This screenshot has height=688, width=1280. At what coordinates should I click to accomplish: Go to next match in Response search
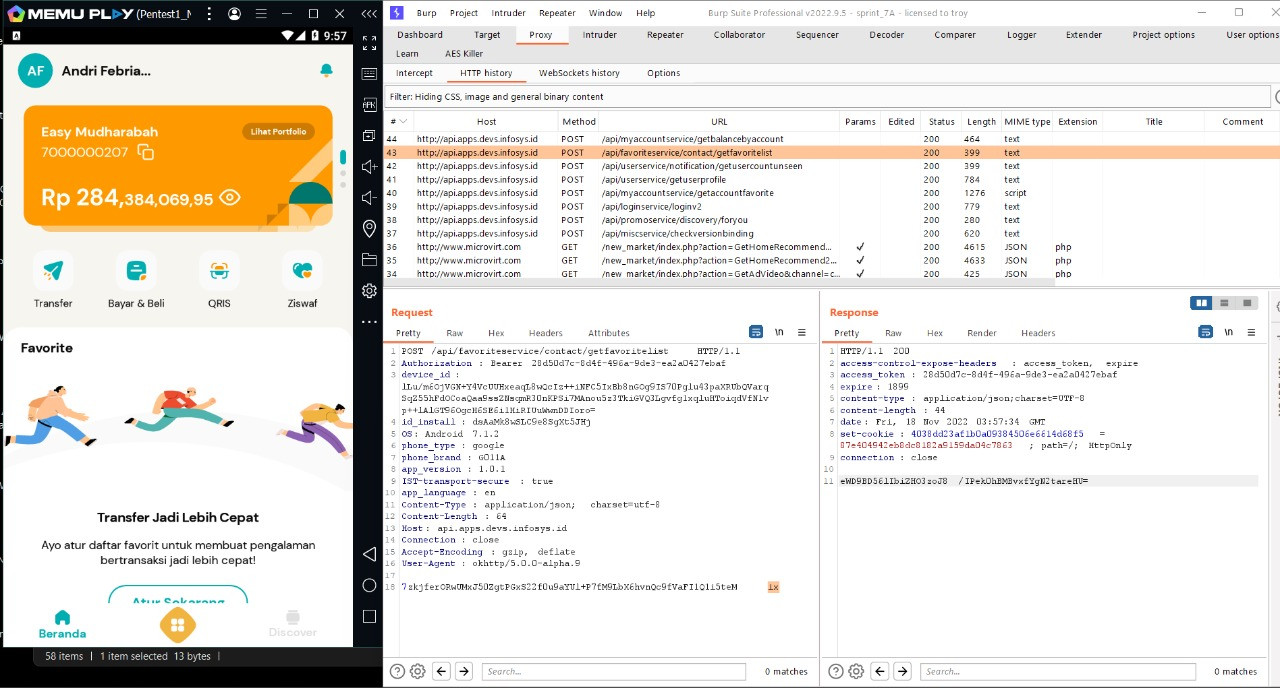tap(902, 672)
